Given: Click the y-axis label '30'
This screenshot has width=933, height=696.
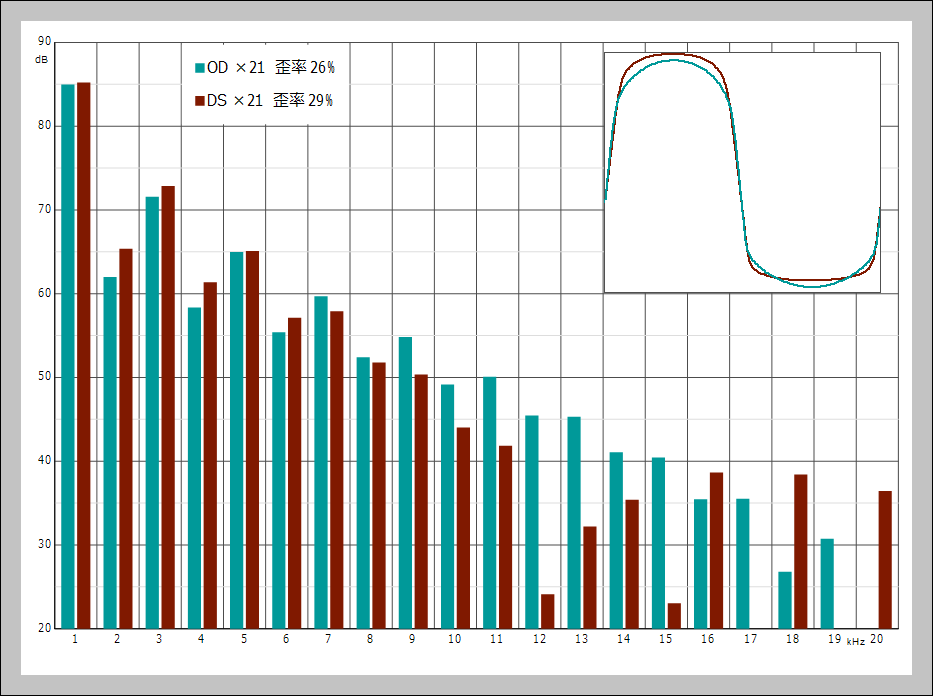Looking at the screenshot, I should (x=45, y=544).
